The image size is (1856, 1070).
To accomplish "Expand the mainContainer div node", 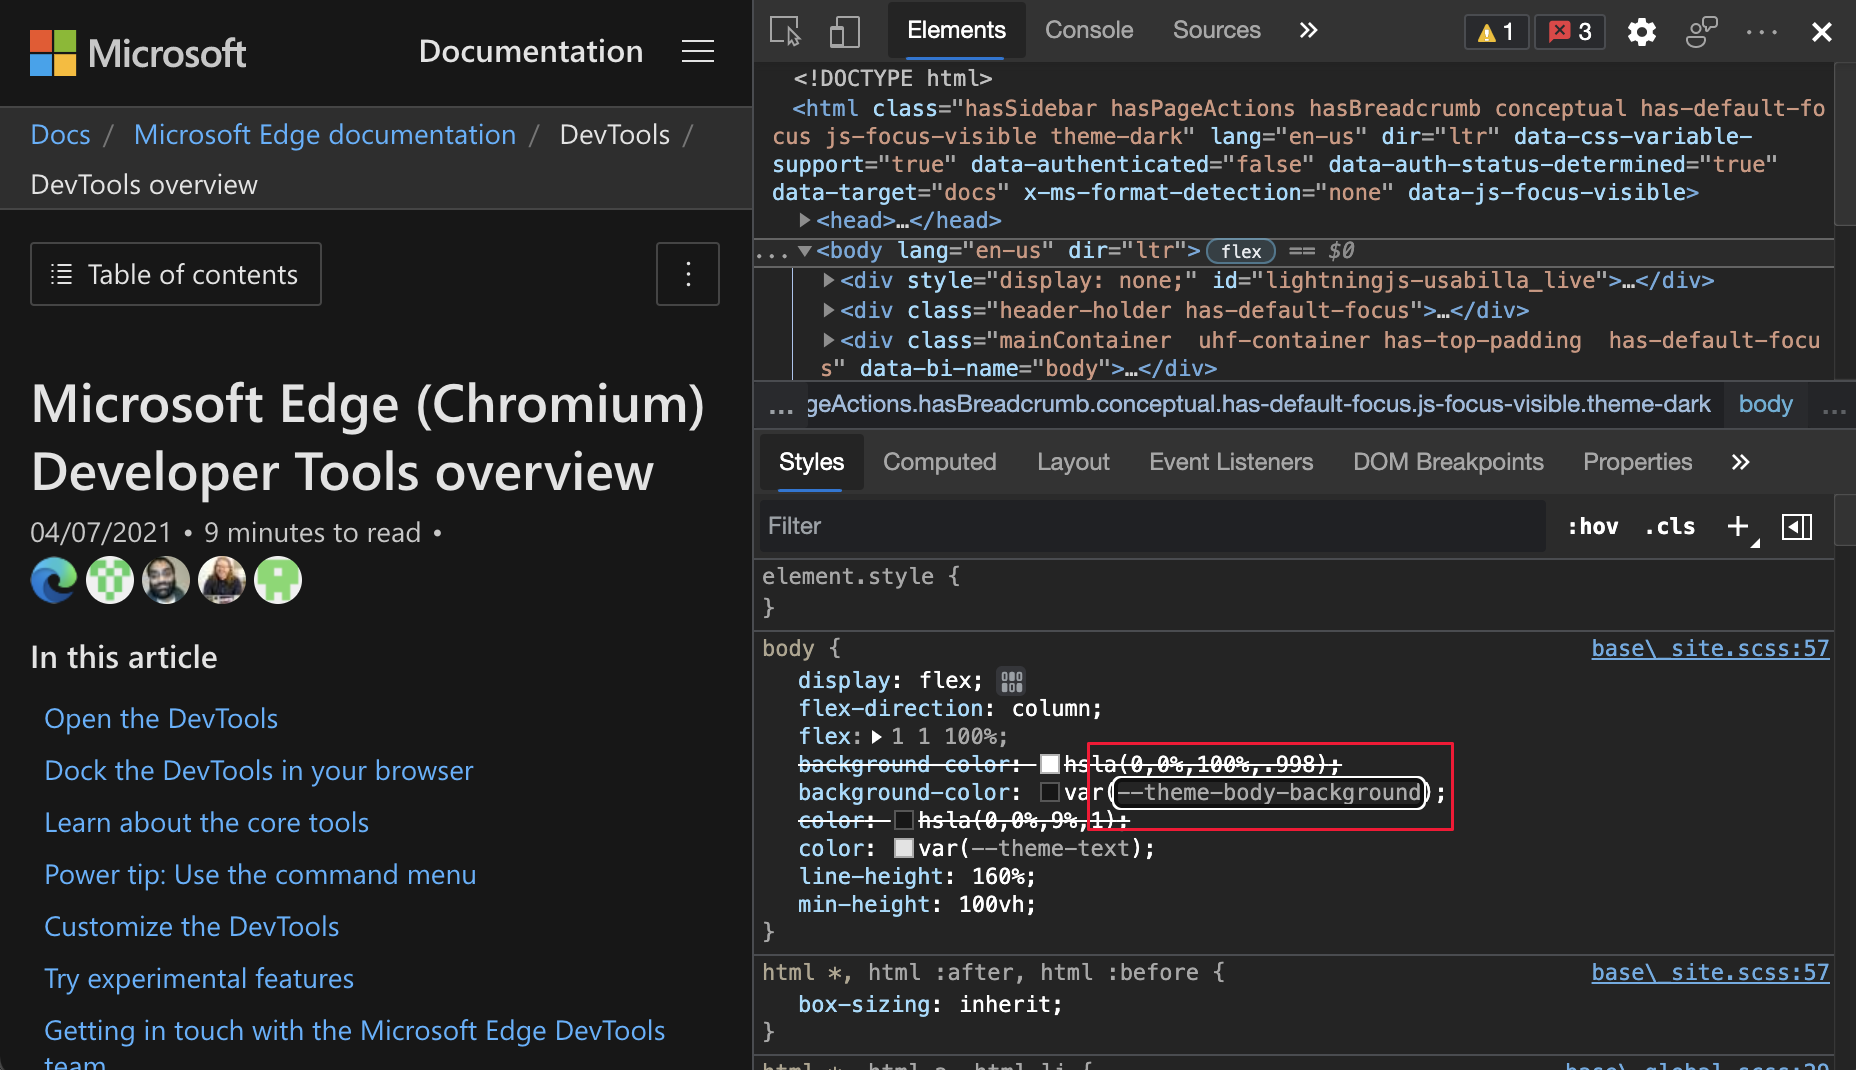I will click(828, 340).
